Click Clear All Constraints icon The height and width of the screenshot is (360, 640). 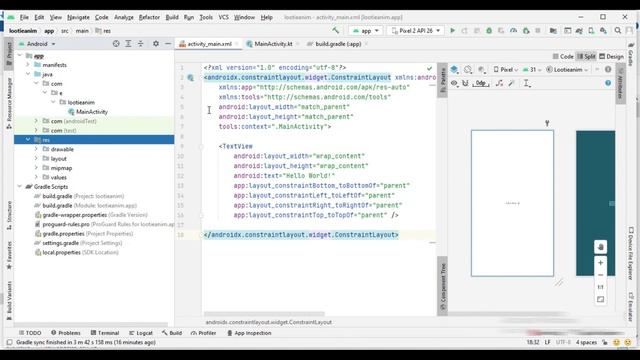click(x=499, y=83)
